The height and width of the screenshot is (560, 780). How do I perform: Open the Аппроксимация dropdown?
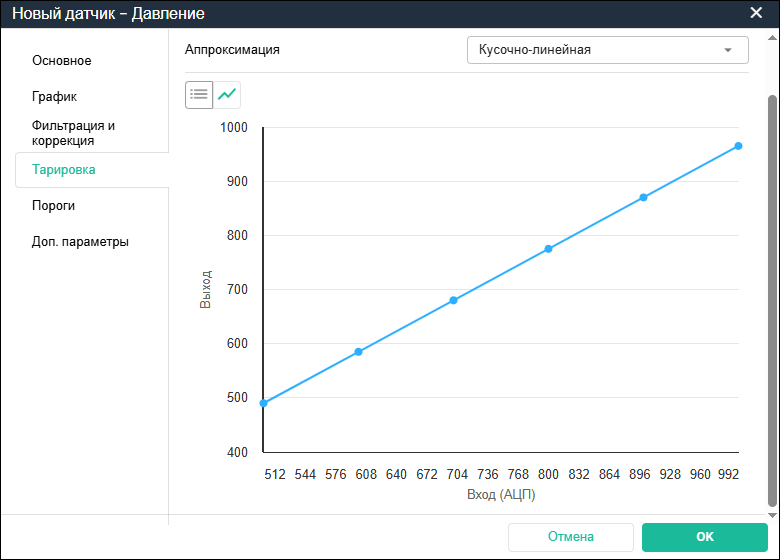[x=607, y=50]
